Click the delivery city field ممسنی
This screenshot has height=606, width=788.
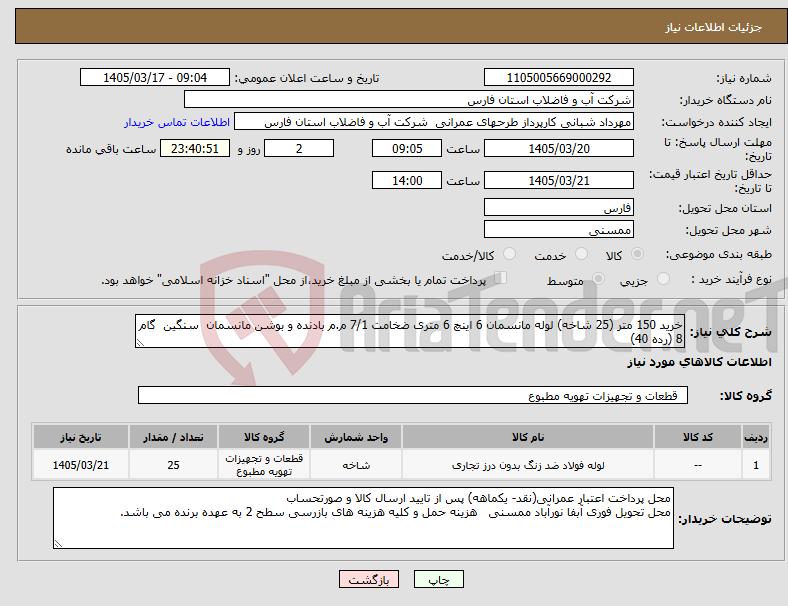click(559, 230)
